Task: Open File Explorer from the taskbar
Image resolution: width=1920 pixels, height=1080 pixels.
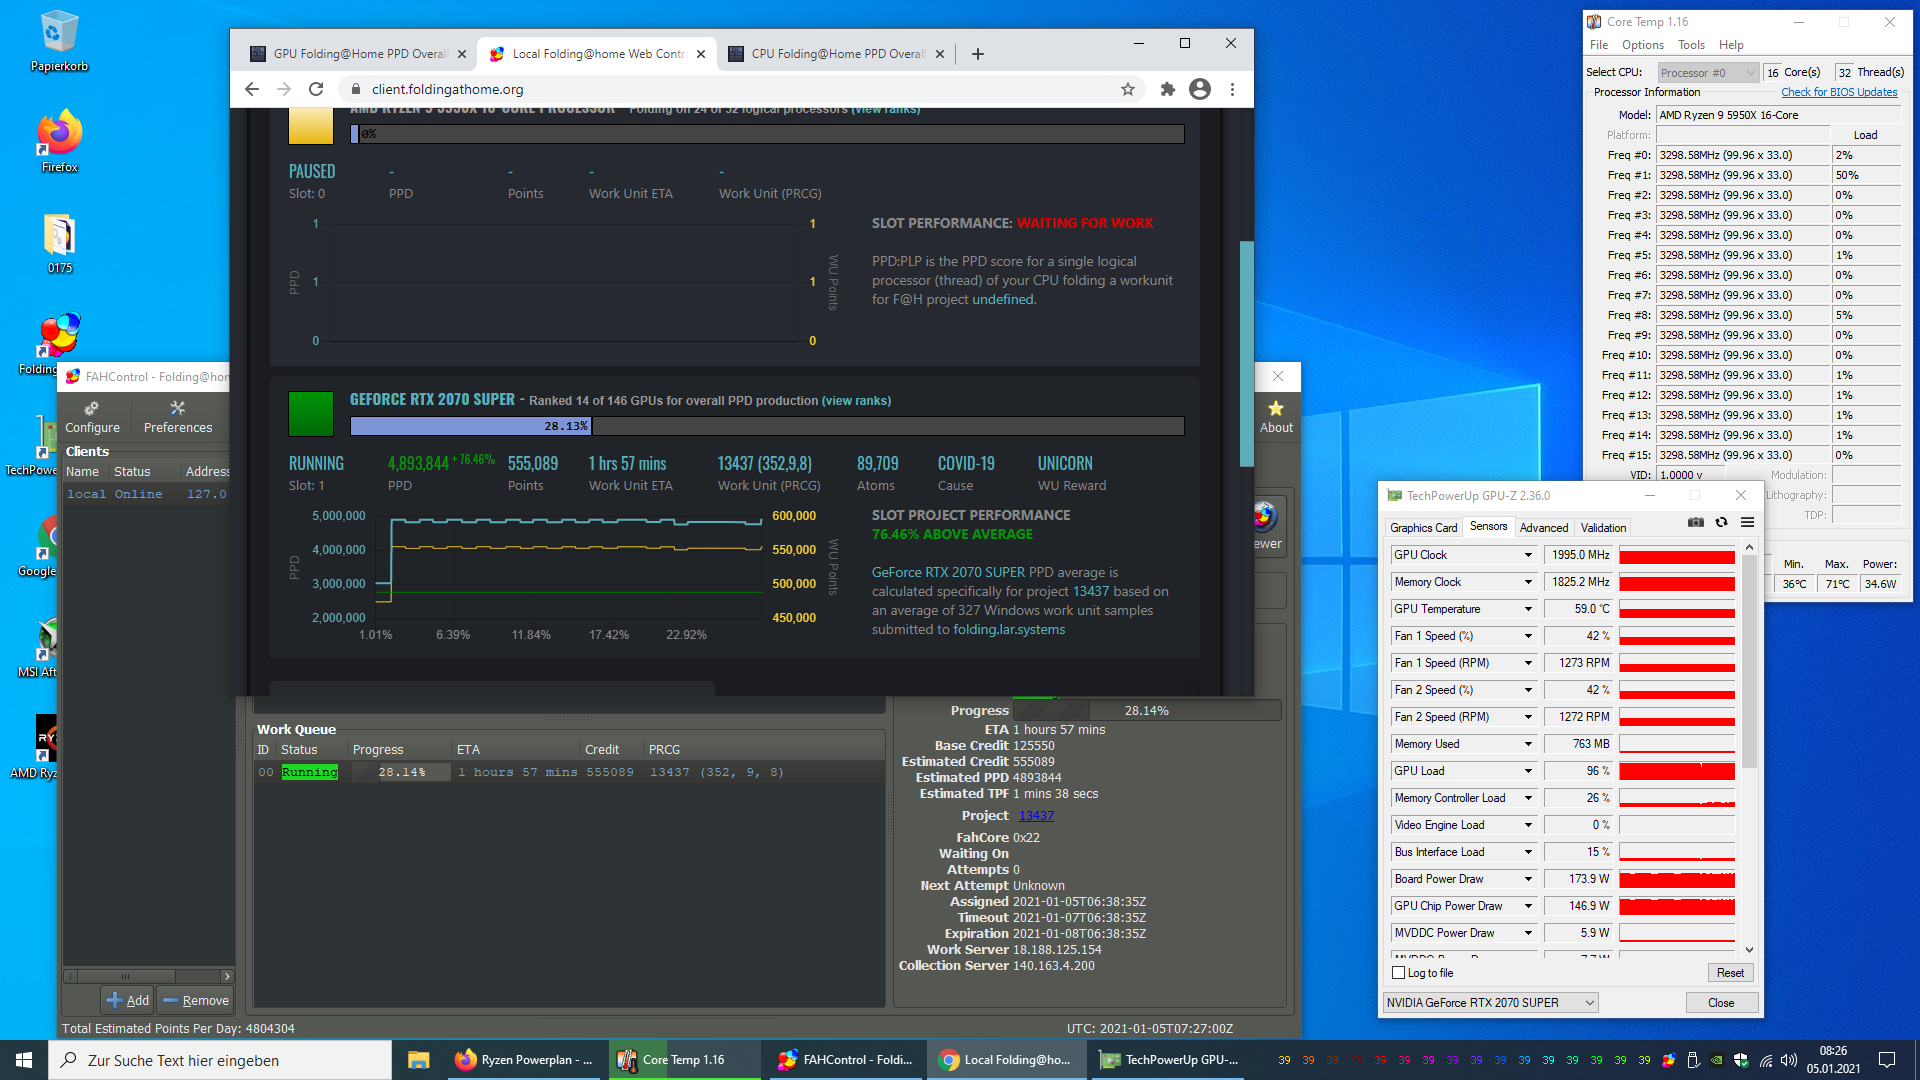Action: 418,1060
